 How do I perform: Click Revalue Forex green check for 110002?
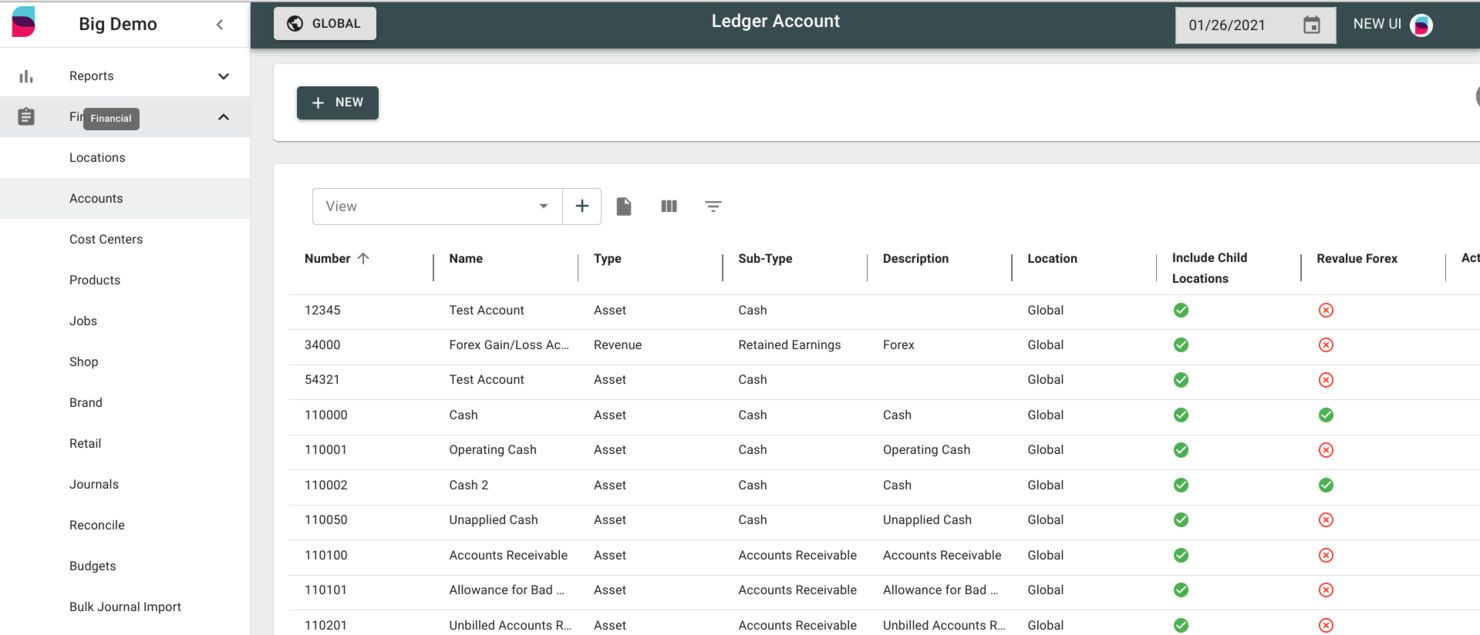[x=1326, y=485]
